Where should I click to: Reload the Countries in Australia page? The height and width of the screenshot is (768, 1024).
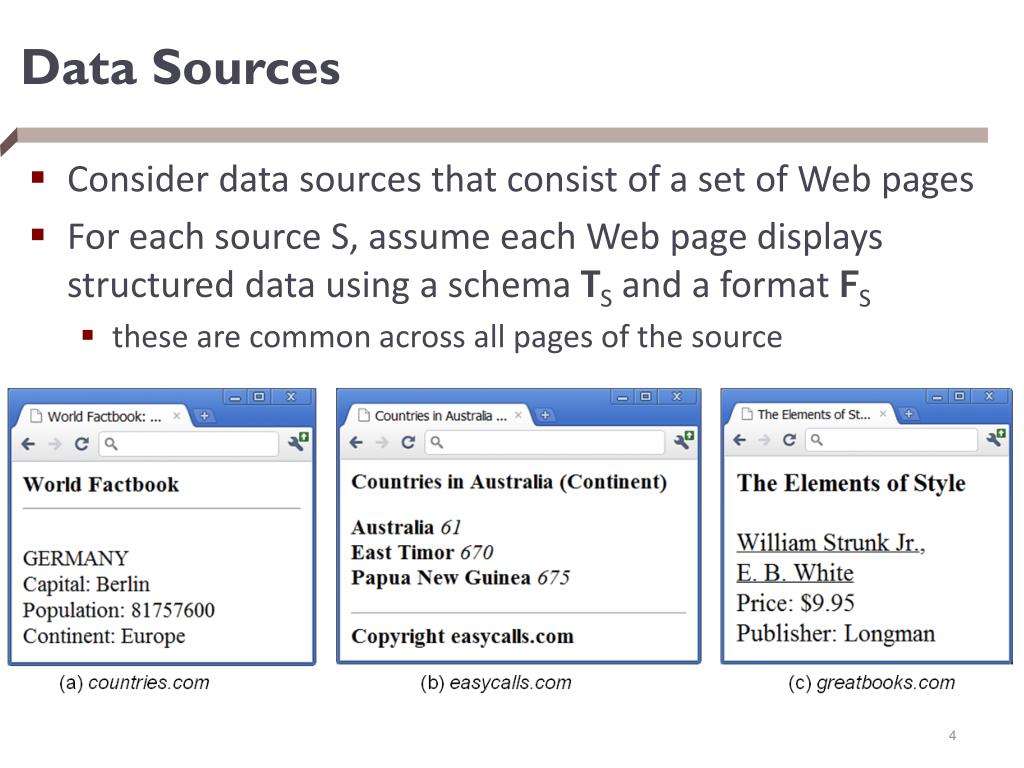tap(408, 442)
